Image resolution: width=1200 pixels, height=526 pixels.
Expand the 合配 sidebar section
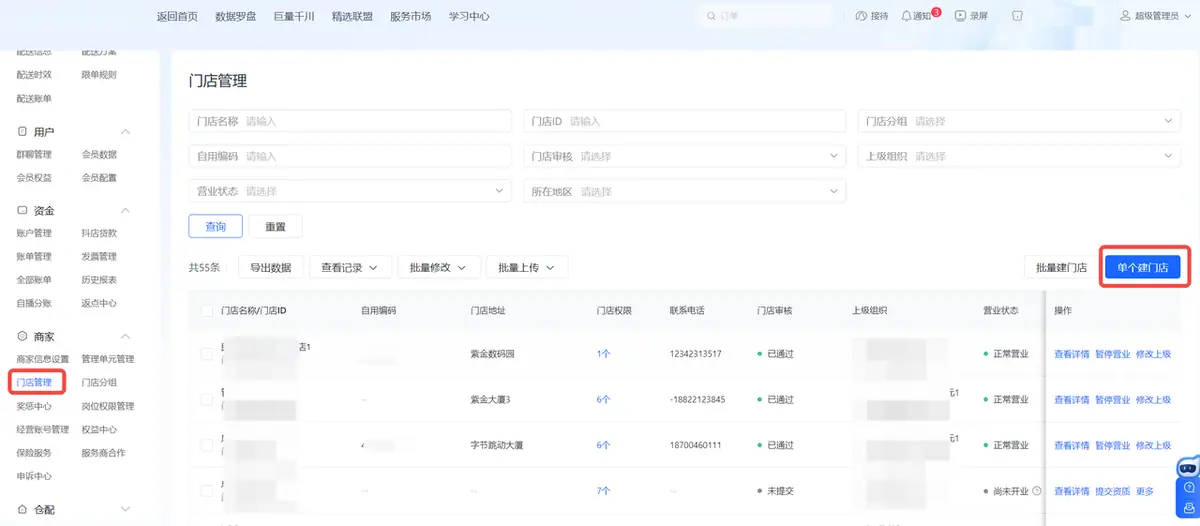tap(125, 509)
